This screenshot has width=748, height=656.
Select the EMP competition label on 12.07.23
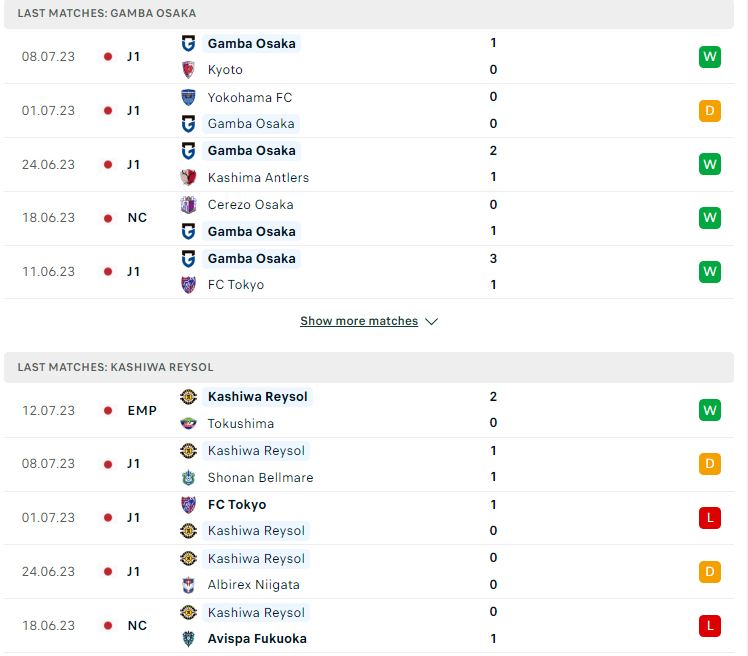click(142, 410)
